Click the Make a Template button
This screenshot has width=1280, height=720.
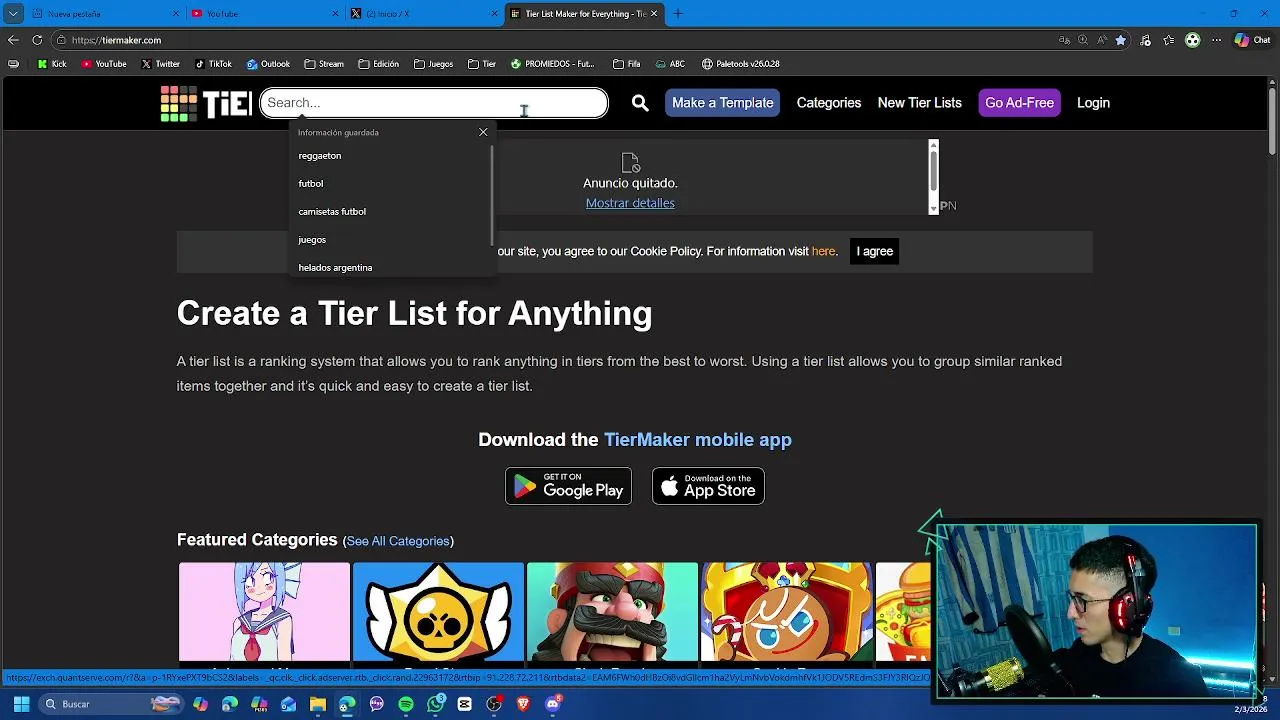pos(722,103)
